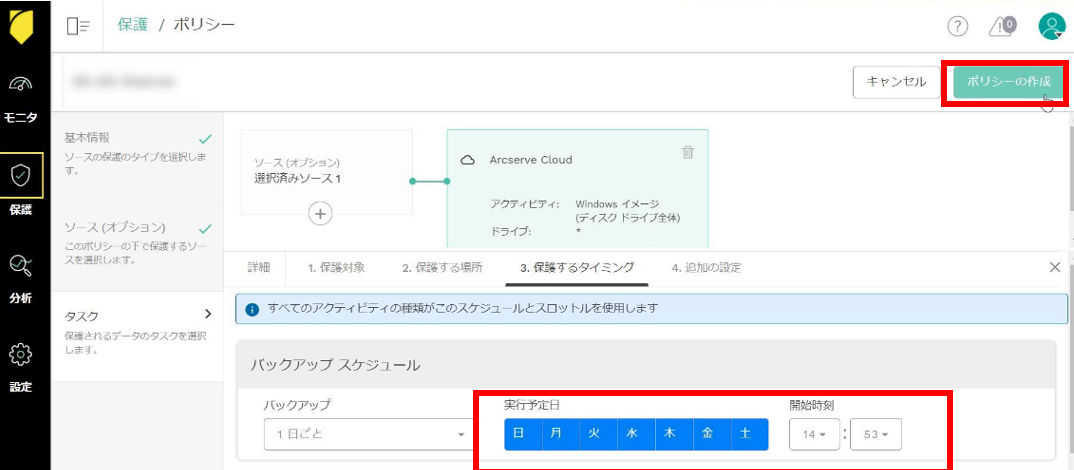Click the Arcserve shield logo

[22, 26]
